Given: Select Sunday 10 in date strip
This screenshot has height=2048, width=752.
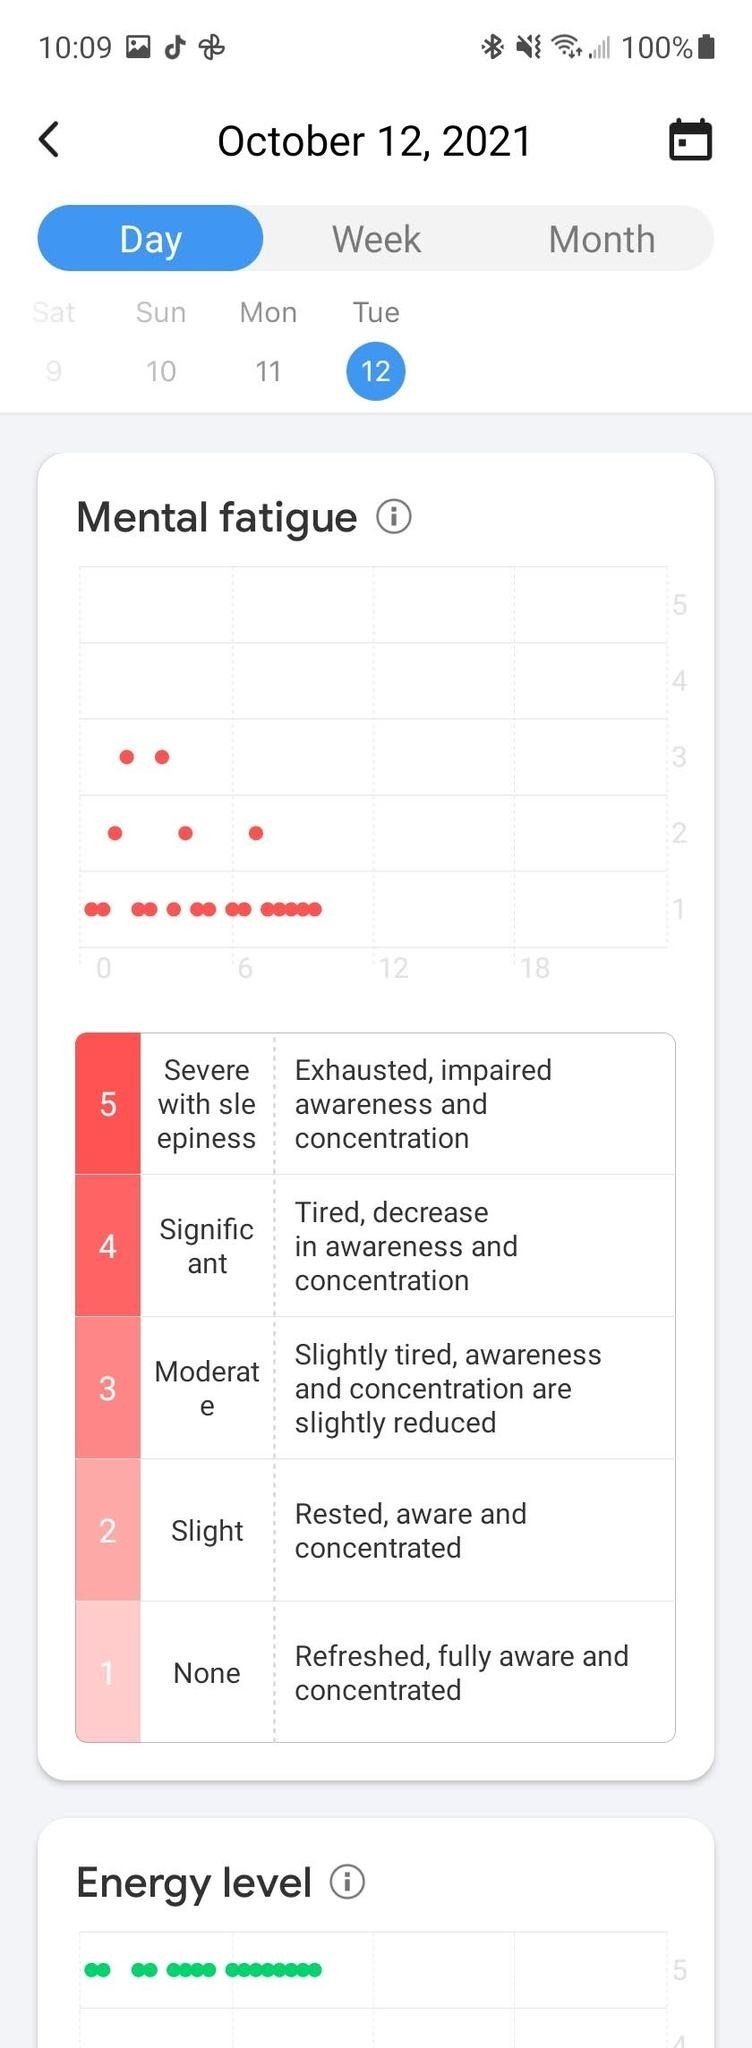Looking at the screenshot, I should pos(161,343).
